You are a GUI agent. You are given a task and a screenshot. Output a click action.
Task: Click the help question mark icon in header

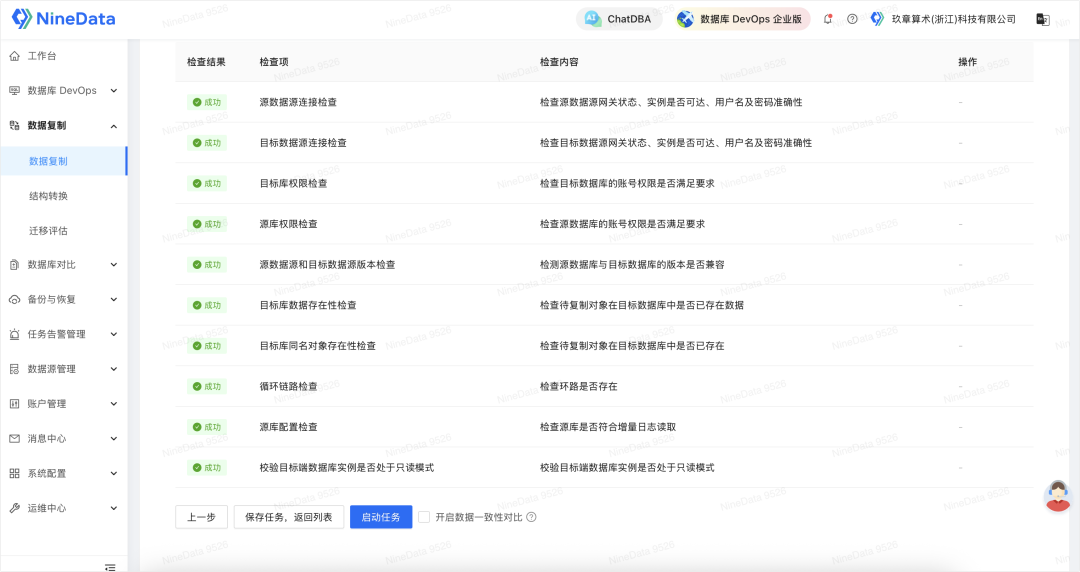tap(852, 19)
